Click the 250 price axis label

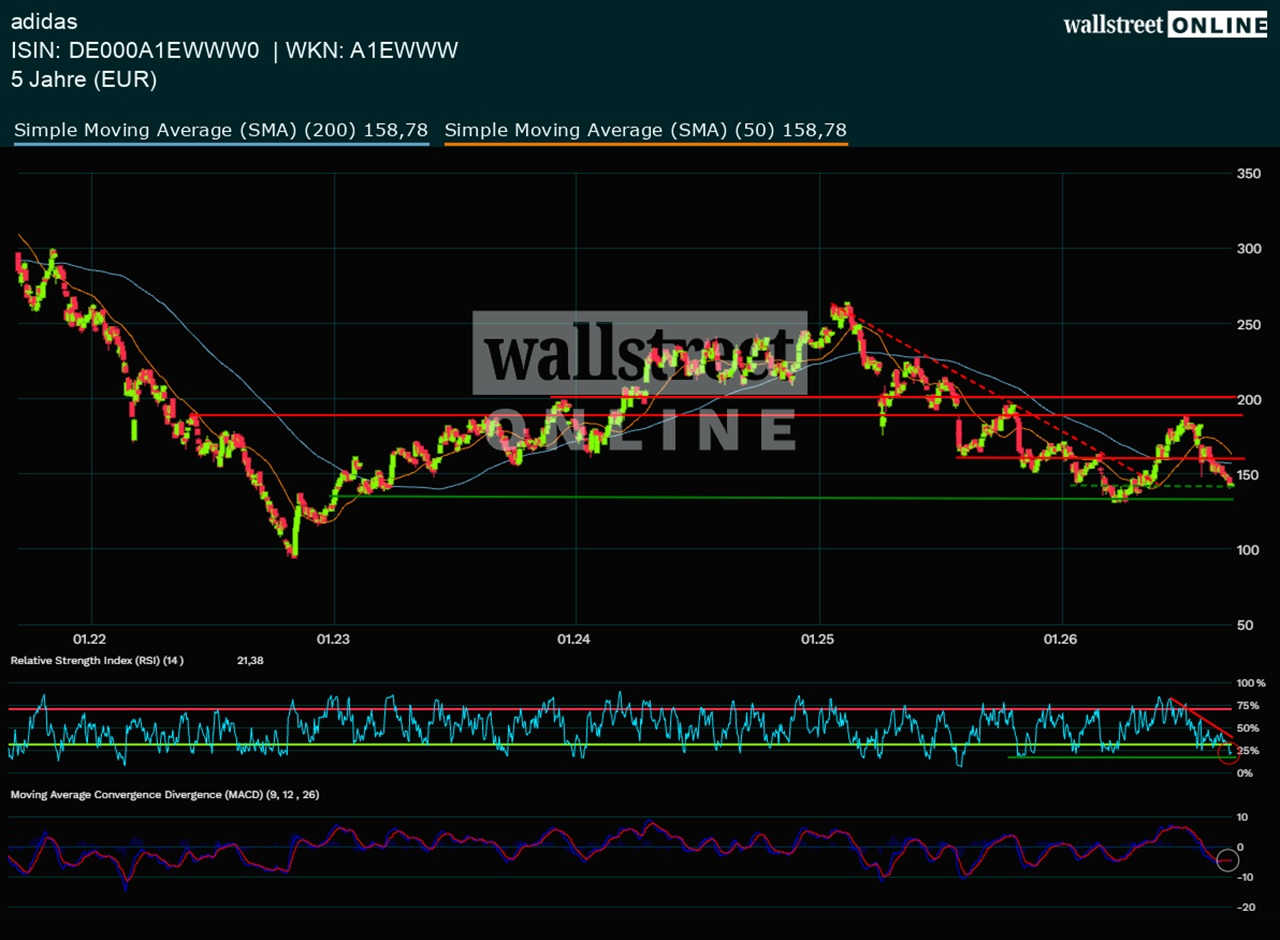1248,325
